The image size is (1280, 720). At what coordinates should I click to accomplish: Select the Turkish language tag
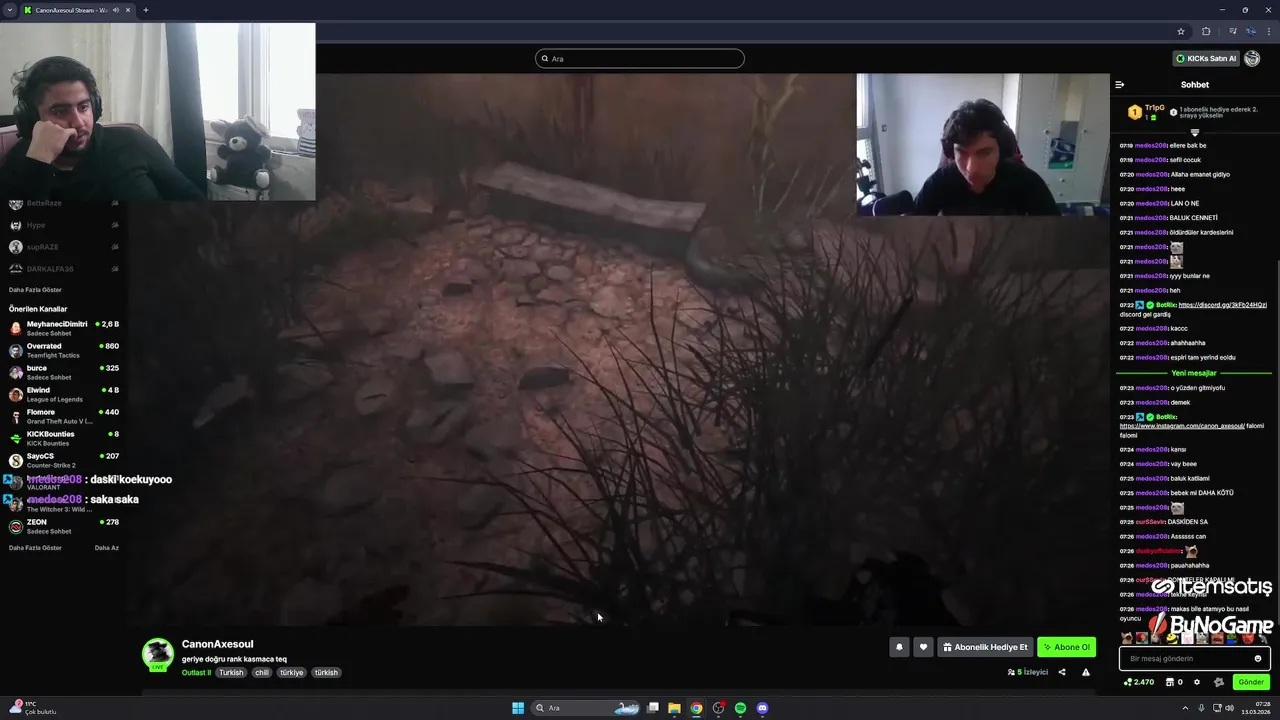(x=231, y=672)
